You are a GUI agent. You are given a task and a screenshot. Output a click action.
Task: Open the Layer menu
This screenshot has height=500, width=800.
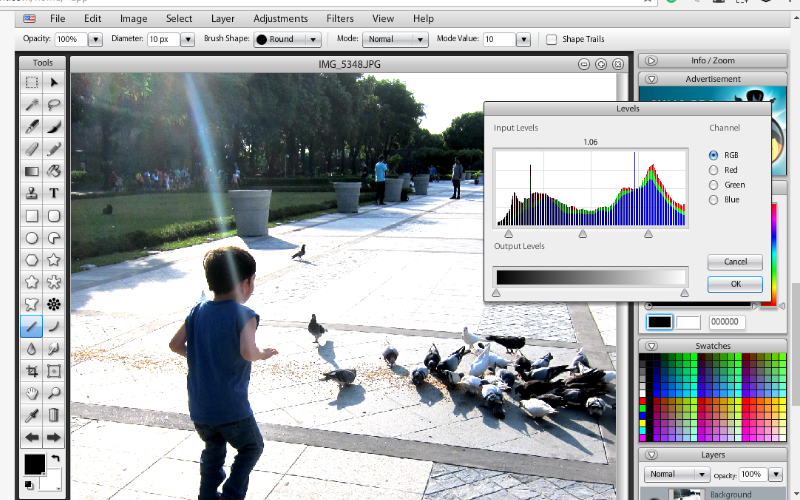pos(223,18)
